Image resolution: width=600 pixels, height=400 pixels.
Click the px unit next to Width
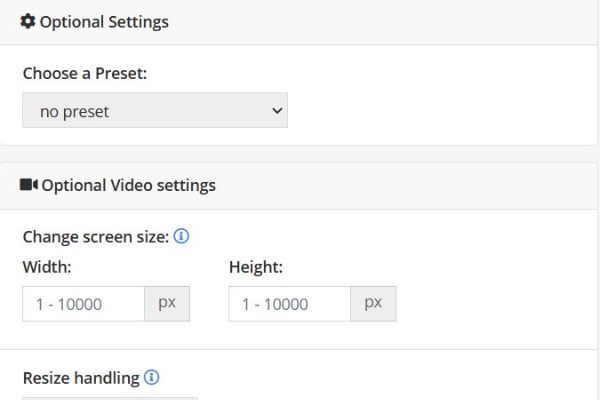tap(167, 304)
